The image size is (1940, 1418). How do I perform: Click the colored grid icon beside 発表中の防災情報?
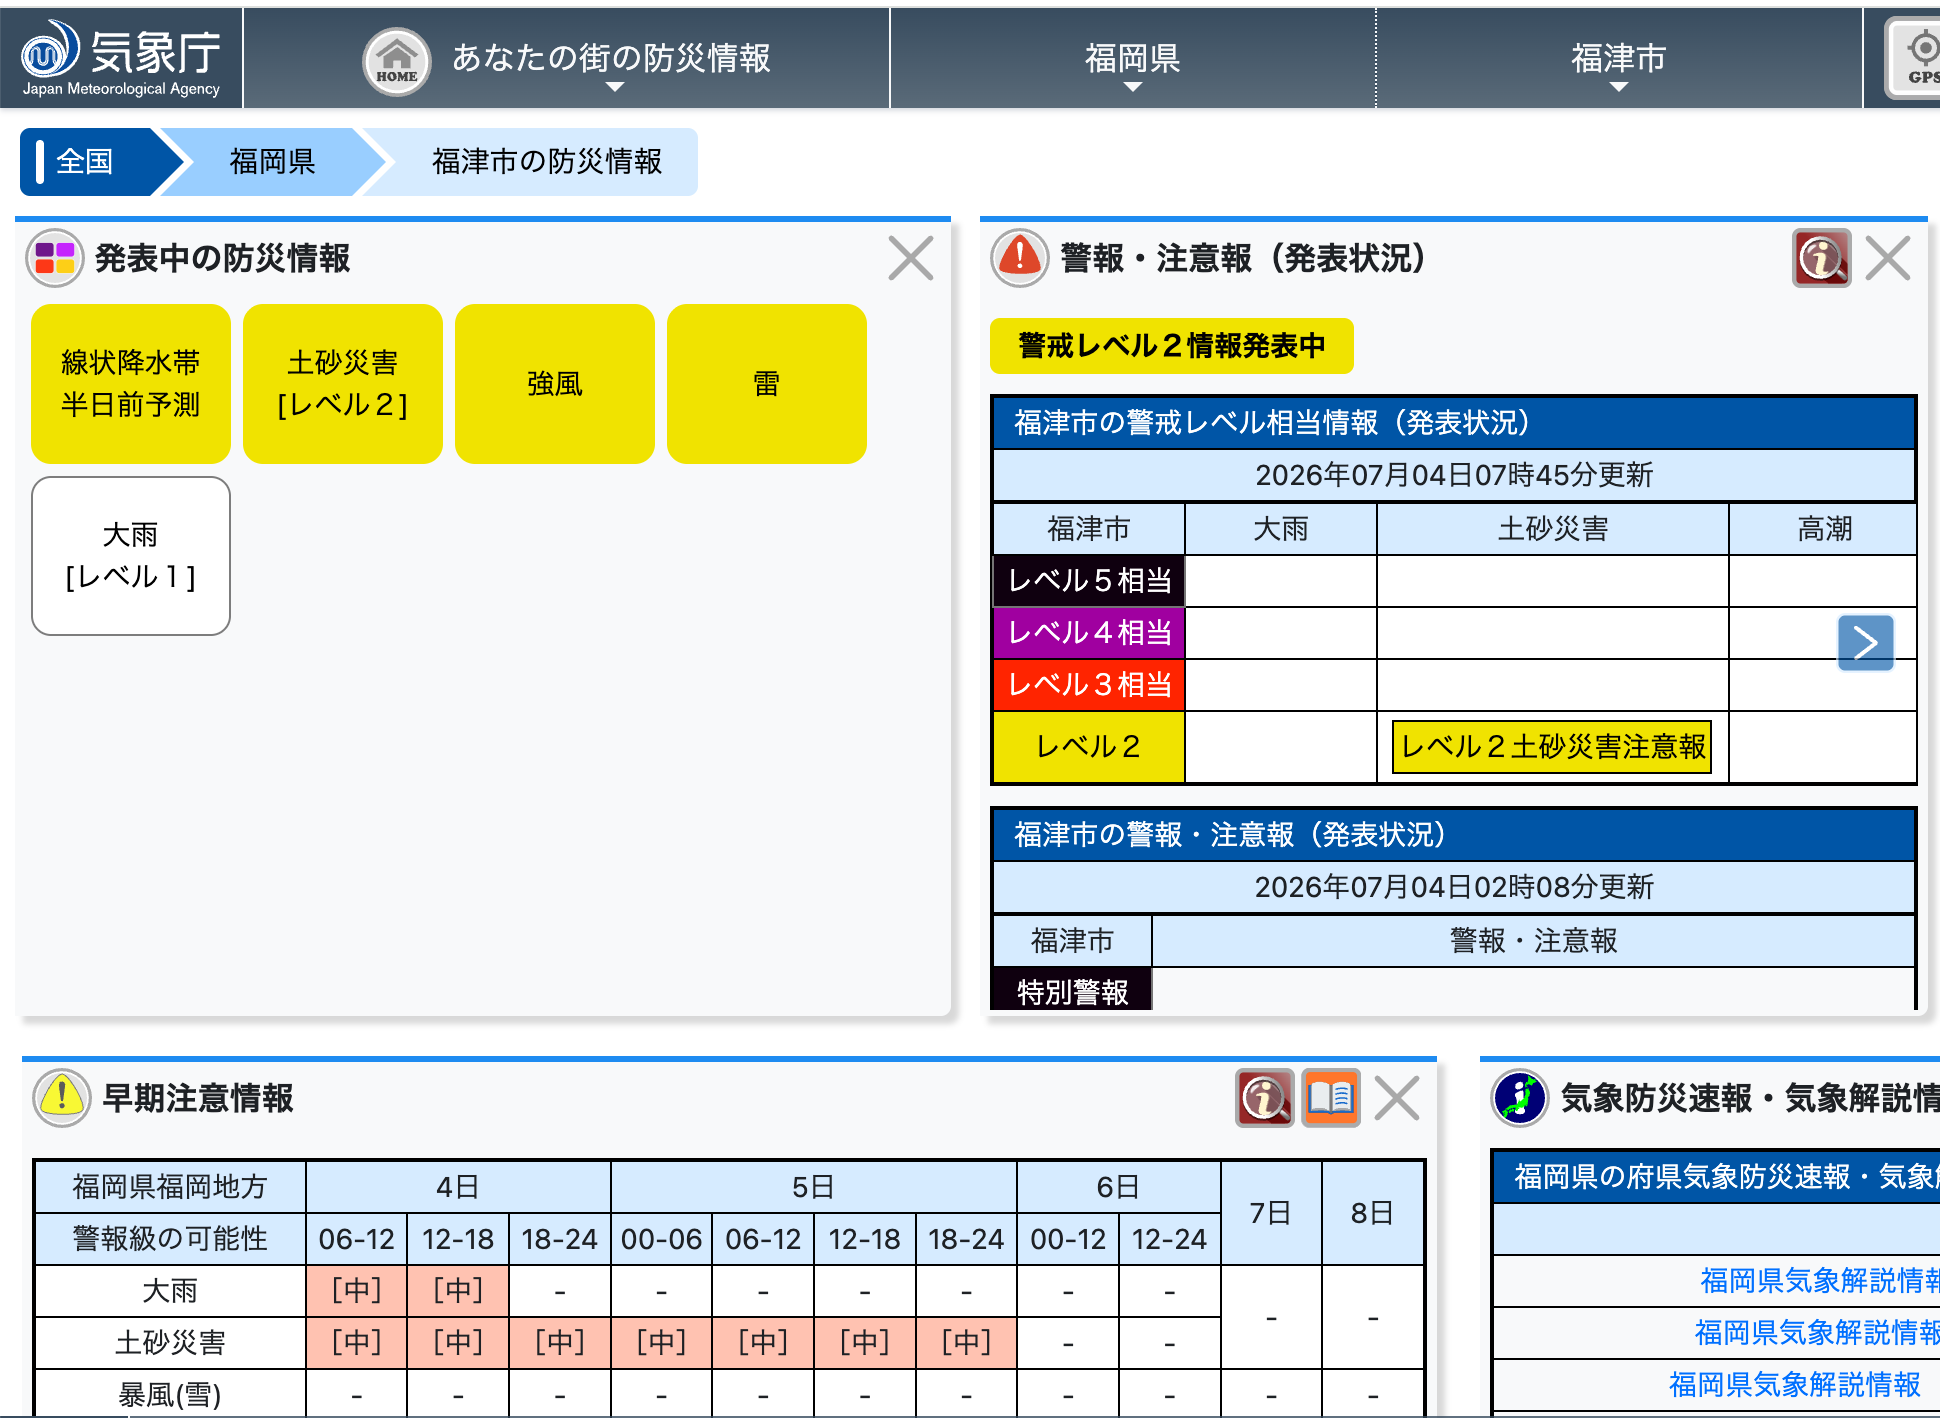point(55,258)
